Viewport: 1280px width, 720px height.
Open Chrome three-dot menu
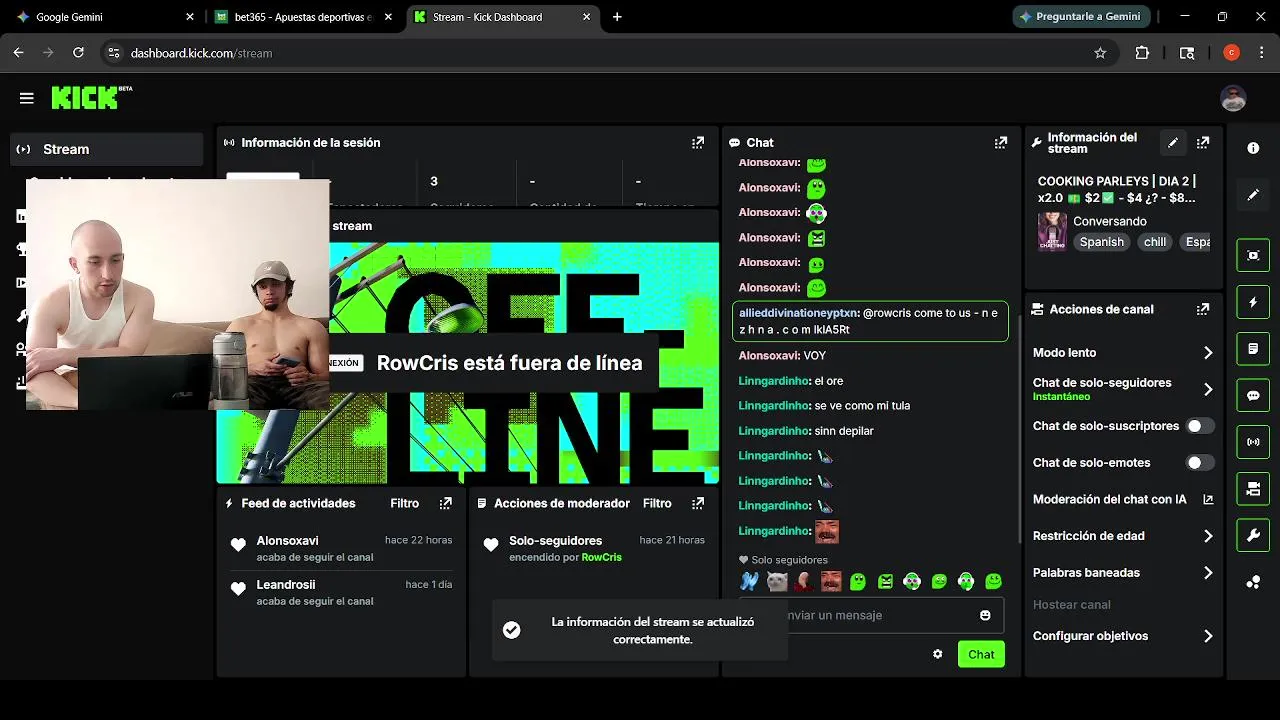coord(1262,53)
